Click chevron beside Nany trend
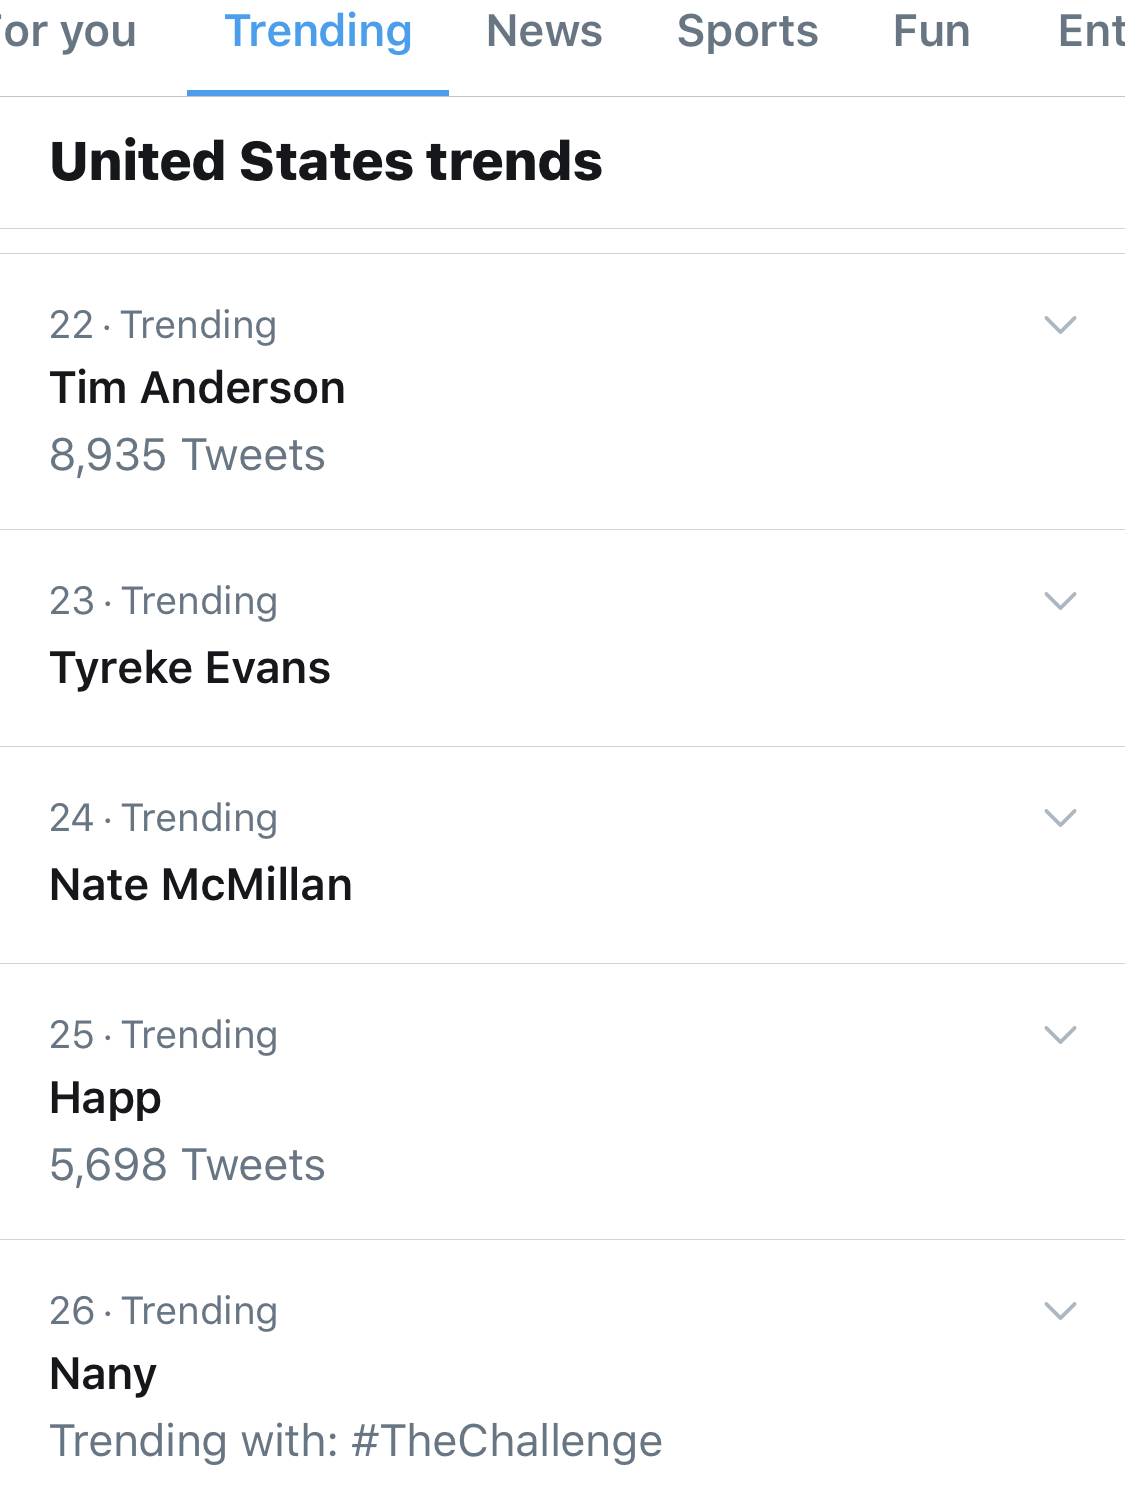The height and width of the screenshot is (1503, 1125). [x=1060, y=1311]
